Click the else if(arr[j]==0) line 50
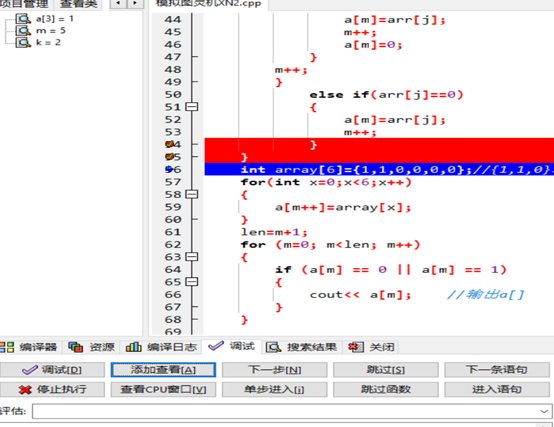Viewport: 554px width, 427px height. (386, 95)
